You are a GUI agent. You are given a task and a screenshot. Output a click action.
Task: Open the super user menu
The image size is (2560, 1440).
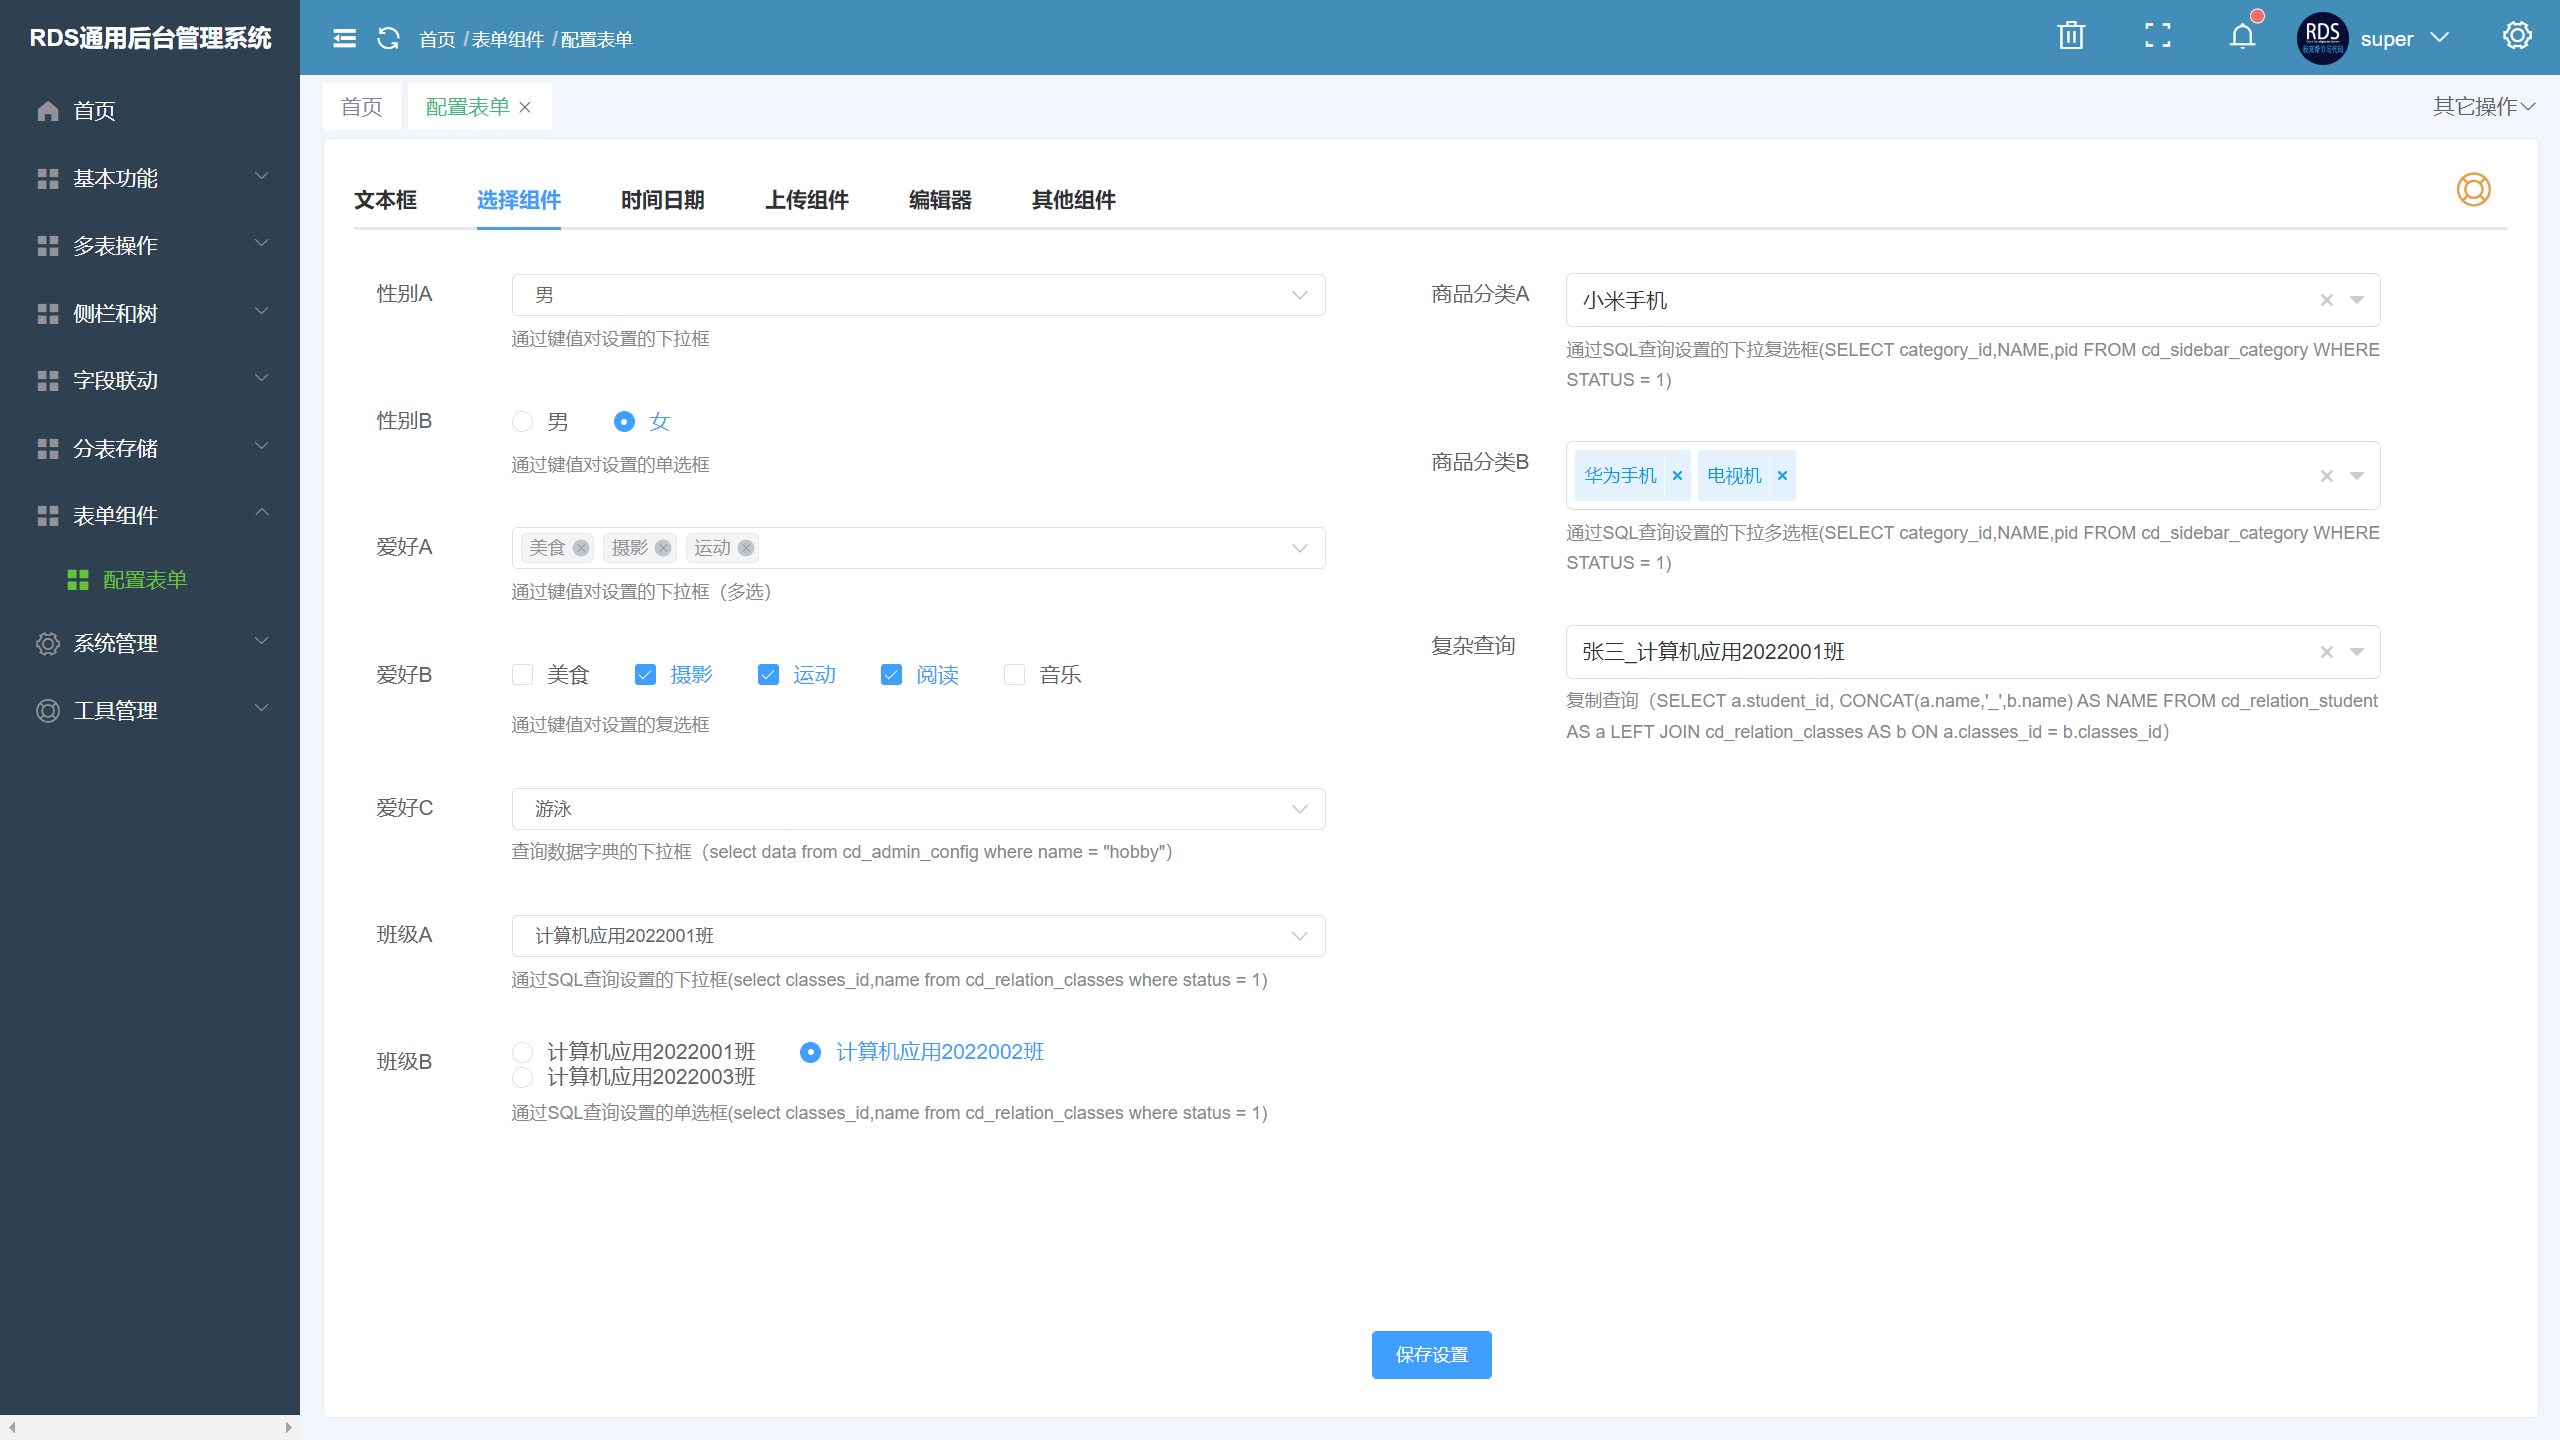pyautogui.click(x=2404, y=39)
